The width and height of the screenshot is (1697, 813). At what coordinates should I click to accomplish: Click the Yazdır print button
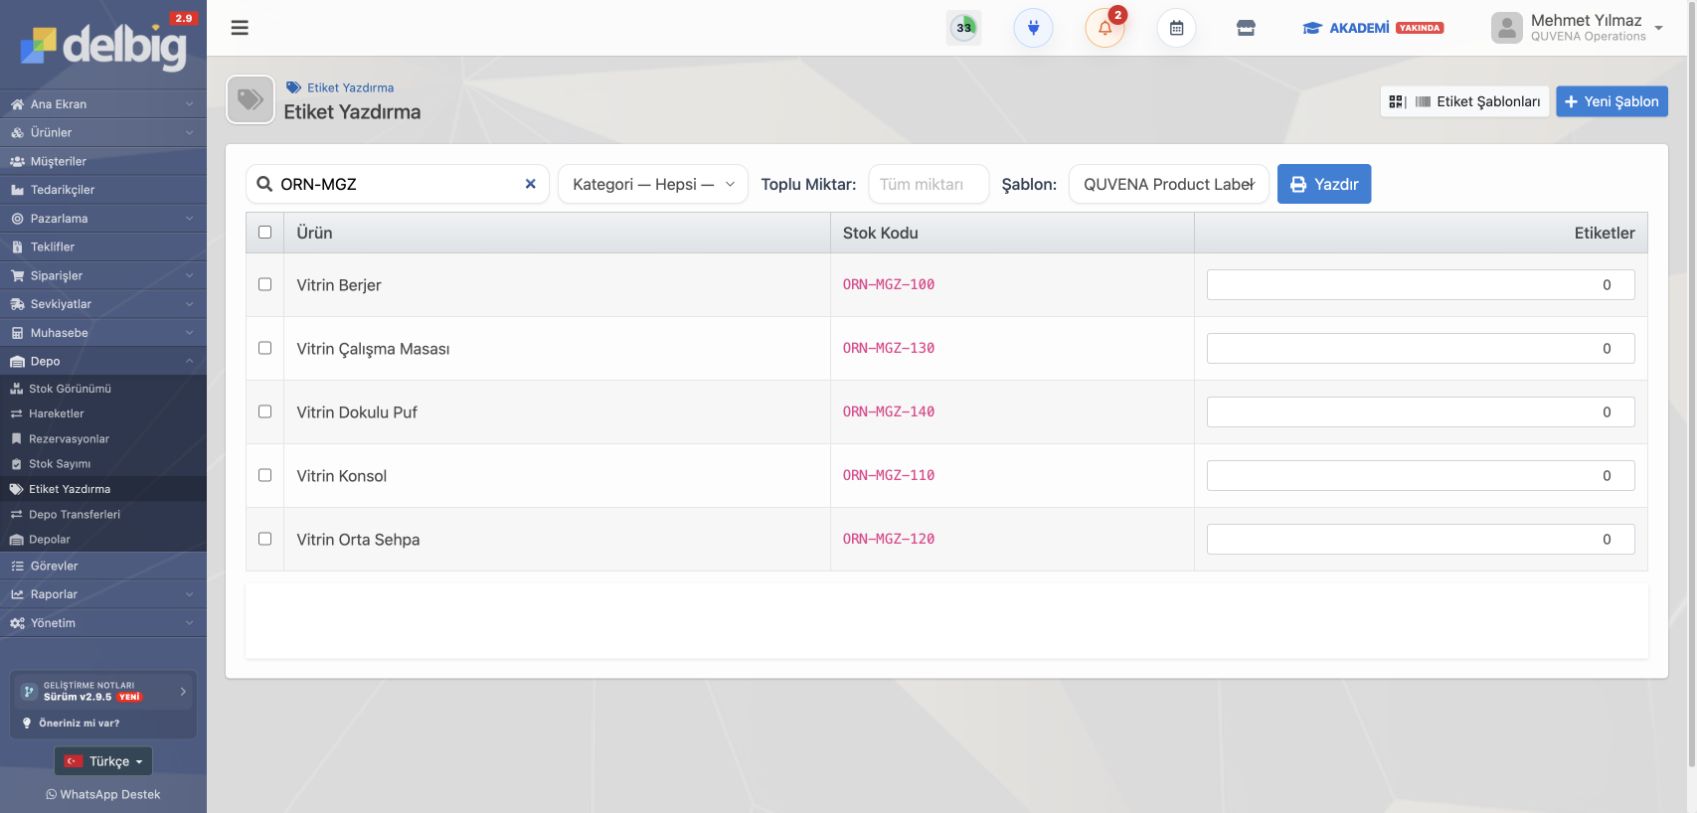coord(1324,184)
